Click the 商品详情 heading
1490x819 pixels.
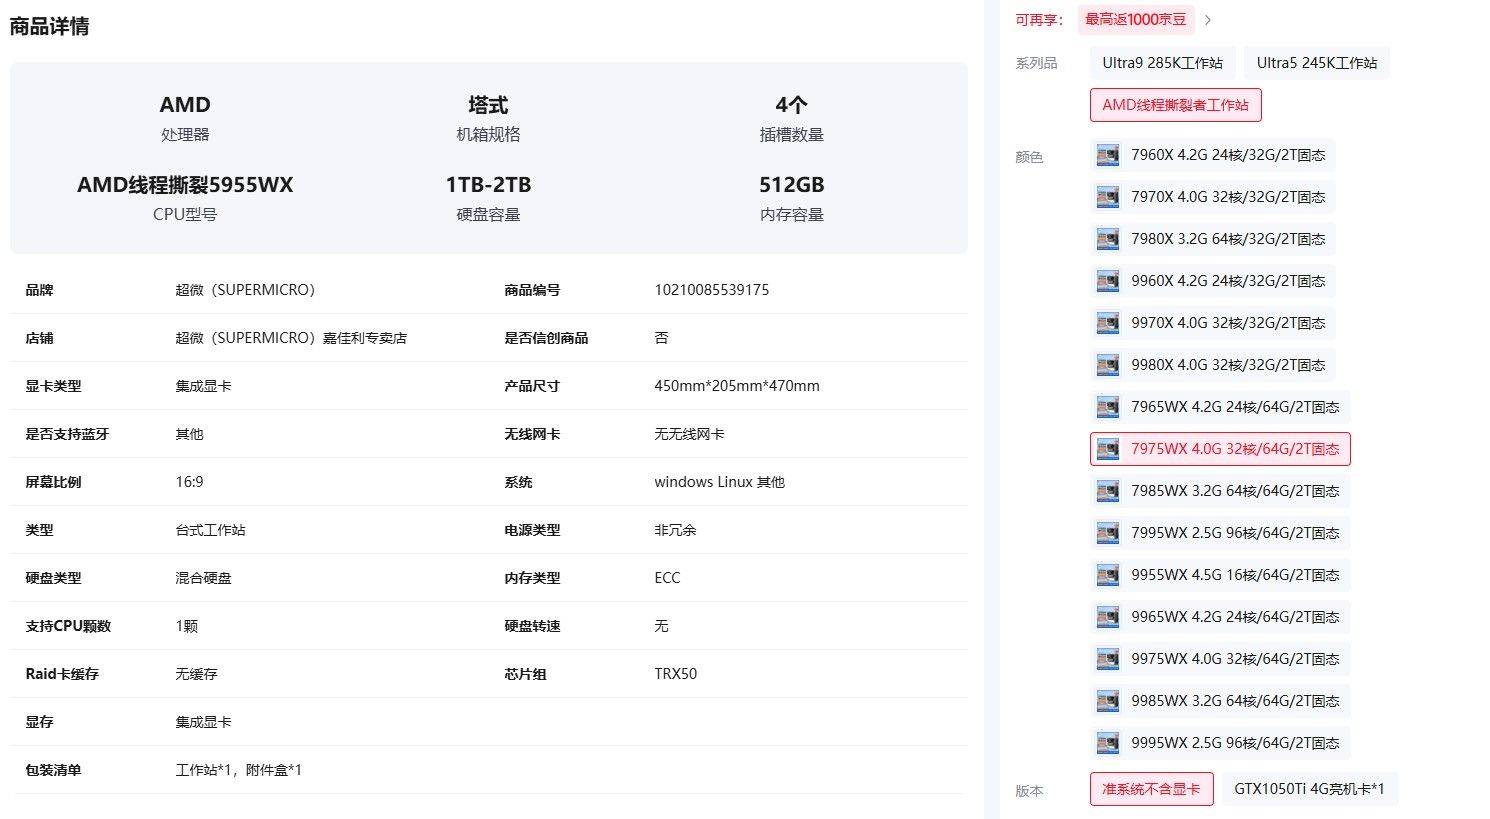pos(49,27)
